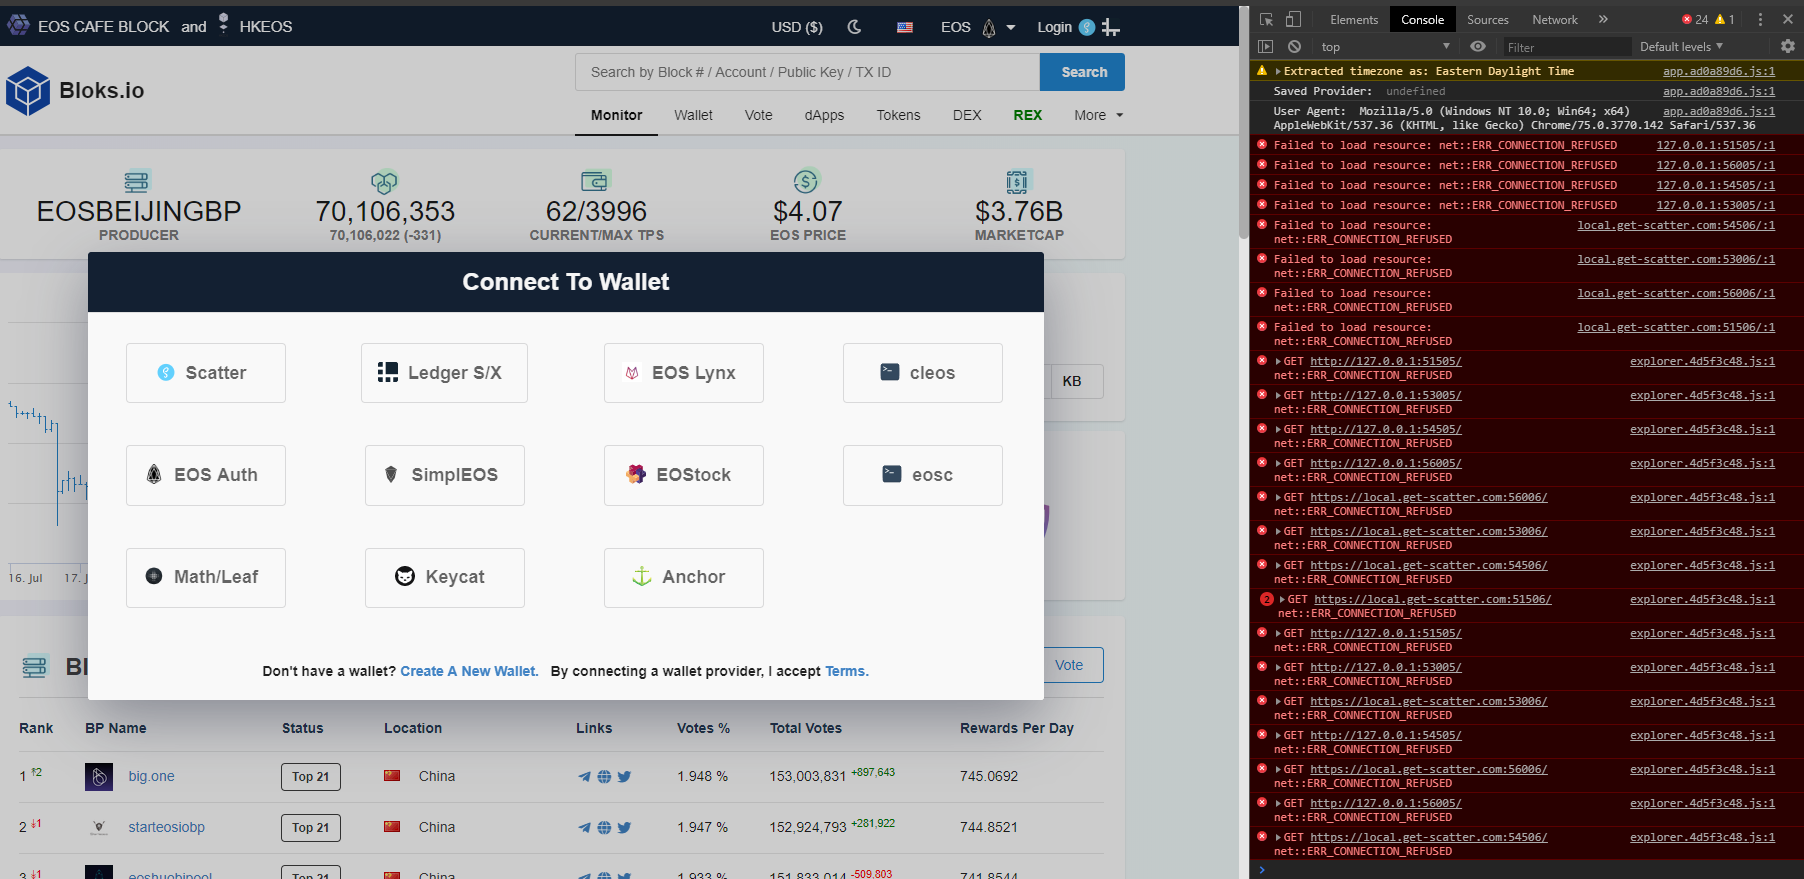The height and width of the screenshot is (879, 1804).
Task: Open big.one's Telegram link icon
Action: 585,777
